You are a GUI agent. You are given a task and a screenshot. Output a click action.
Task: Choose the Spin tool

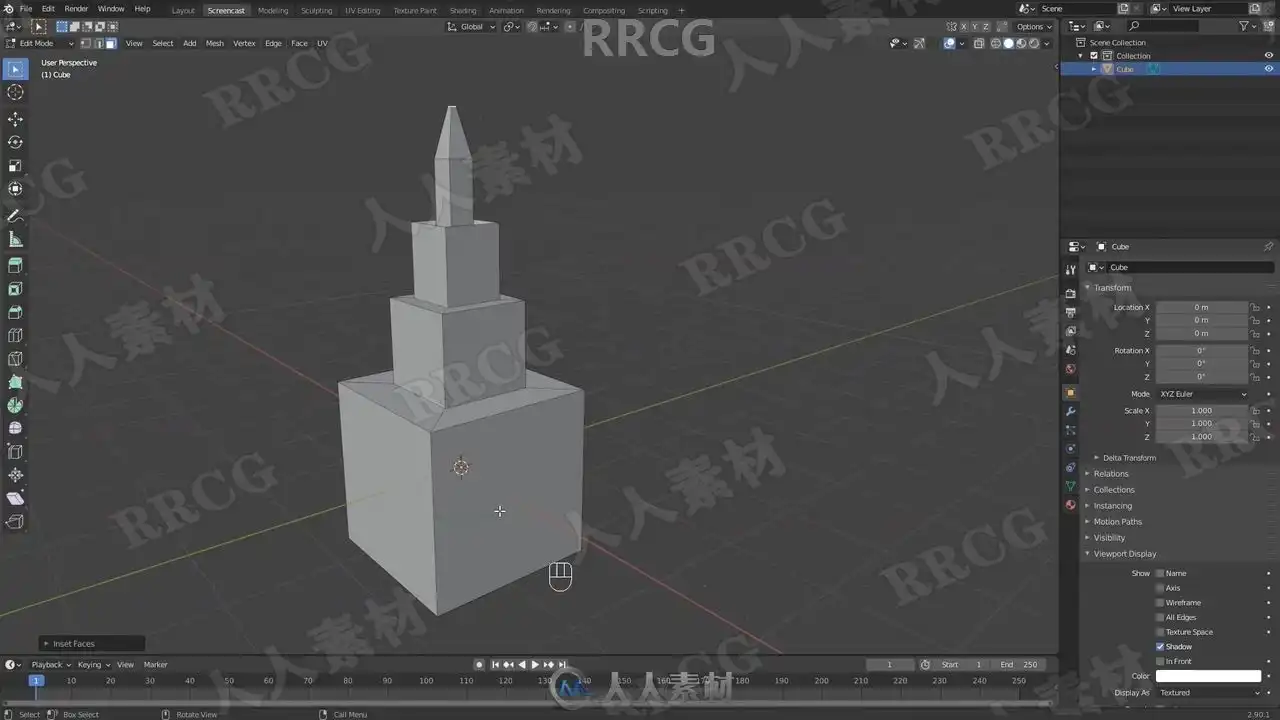click(x=15, y=405)
